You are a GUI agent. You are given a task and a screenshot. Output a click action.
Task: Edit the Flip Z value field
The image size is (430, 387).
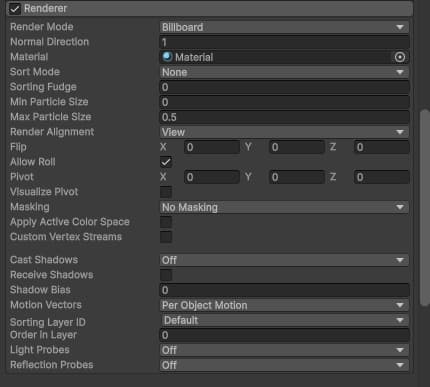coord(382,147)
